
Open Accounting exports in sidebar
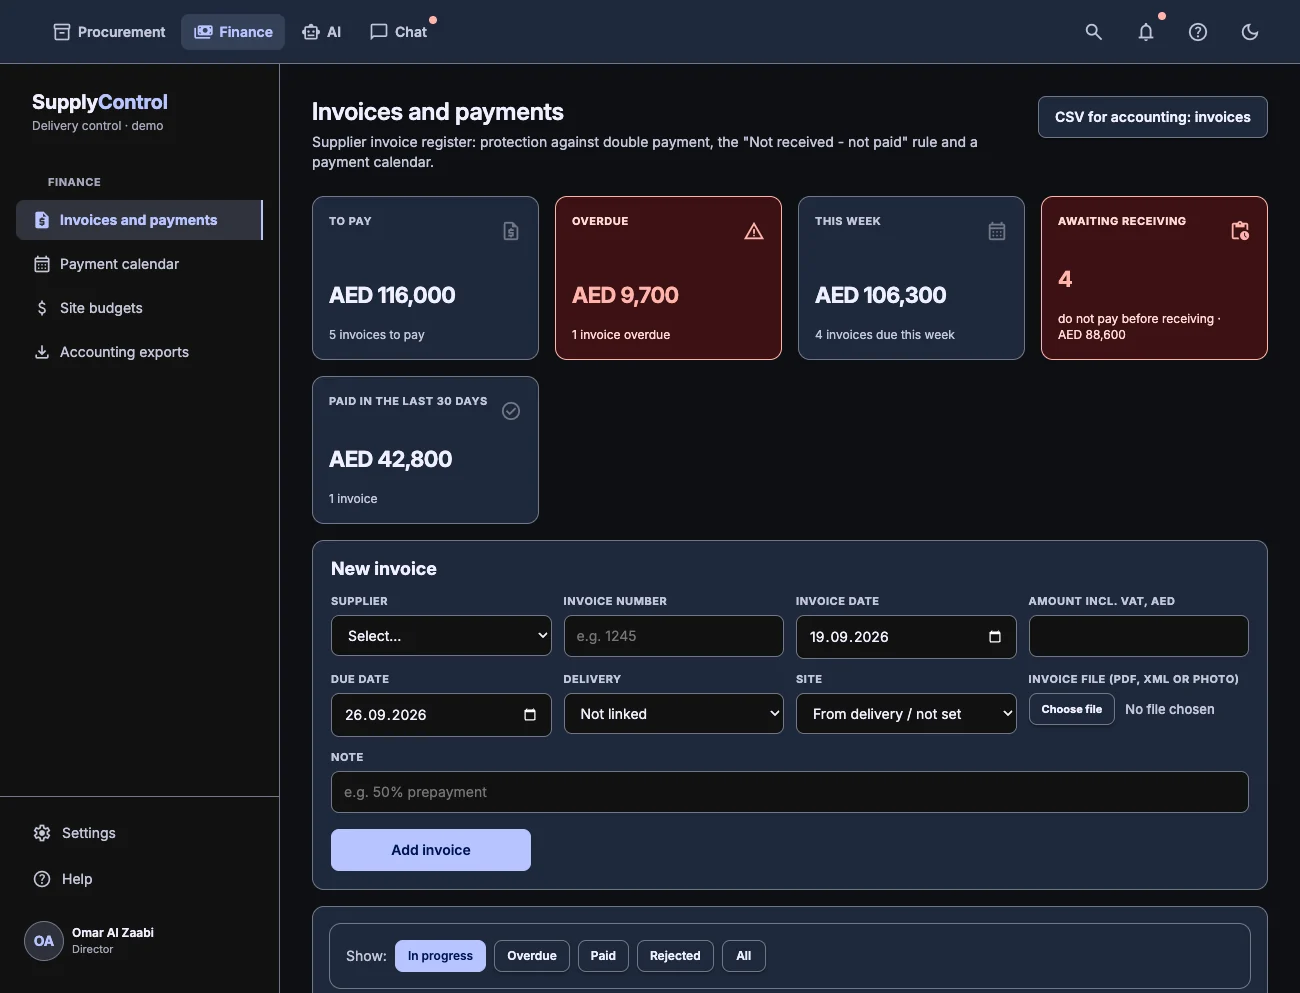click(139, 352)
